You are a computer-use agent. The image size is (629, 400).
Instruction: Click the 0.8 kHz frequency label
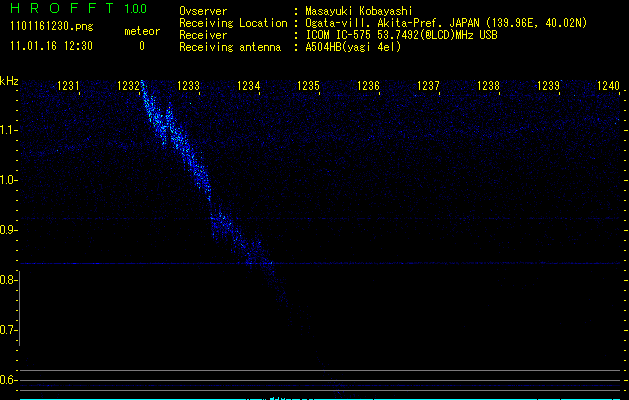pos(8,280)
